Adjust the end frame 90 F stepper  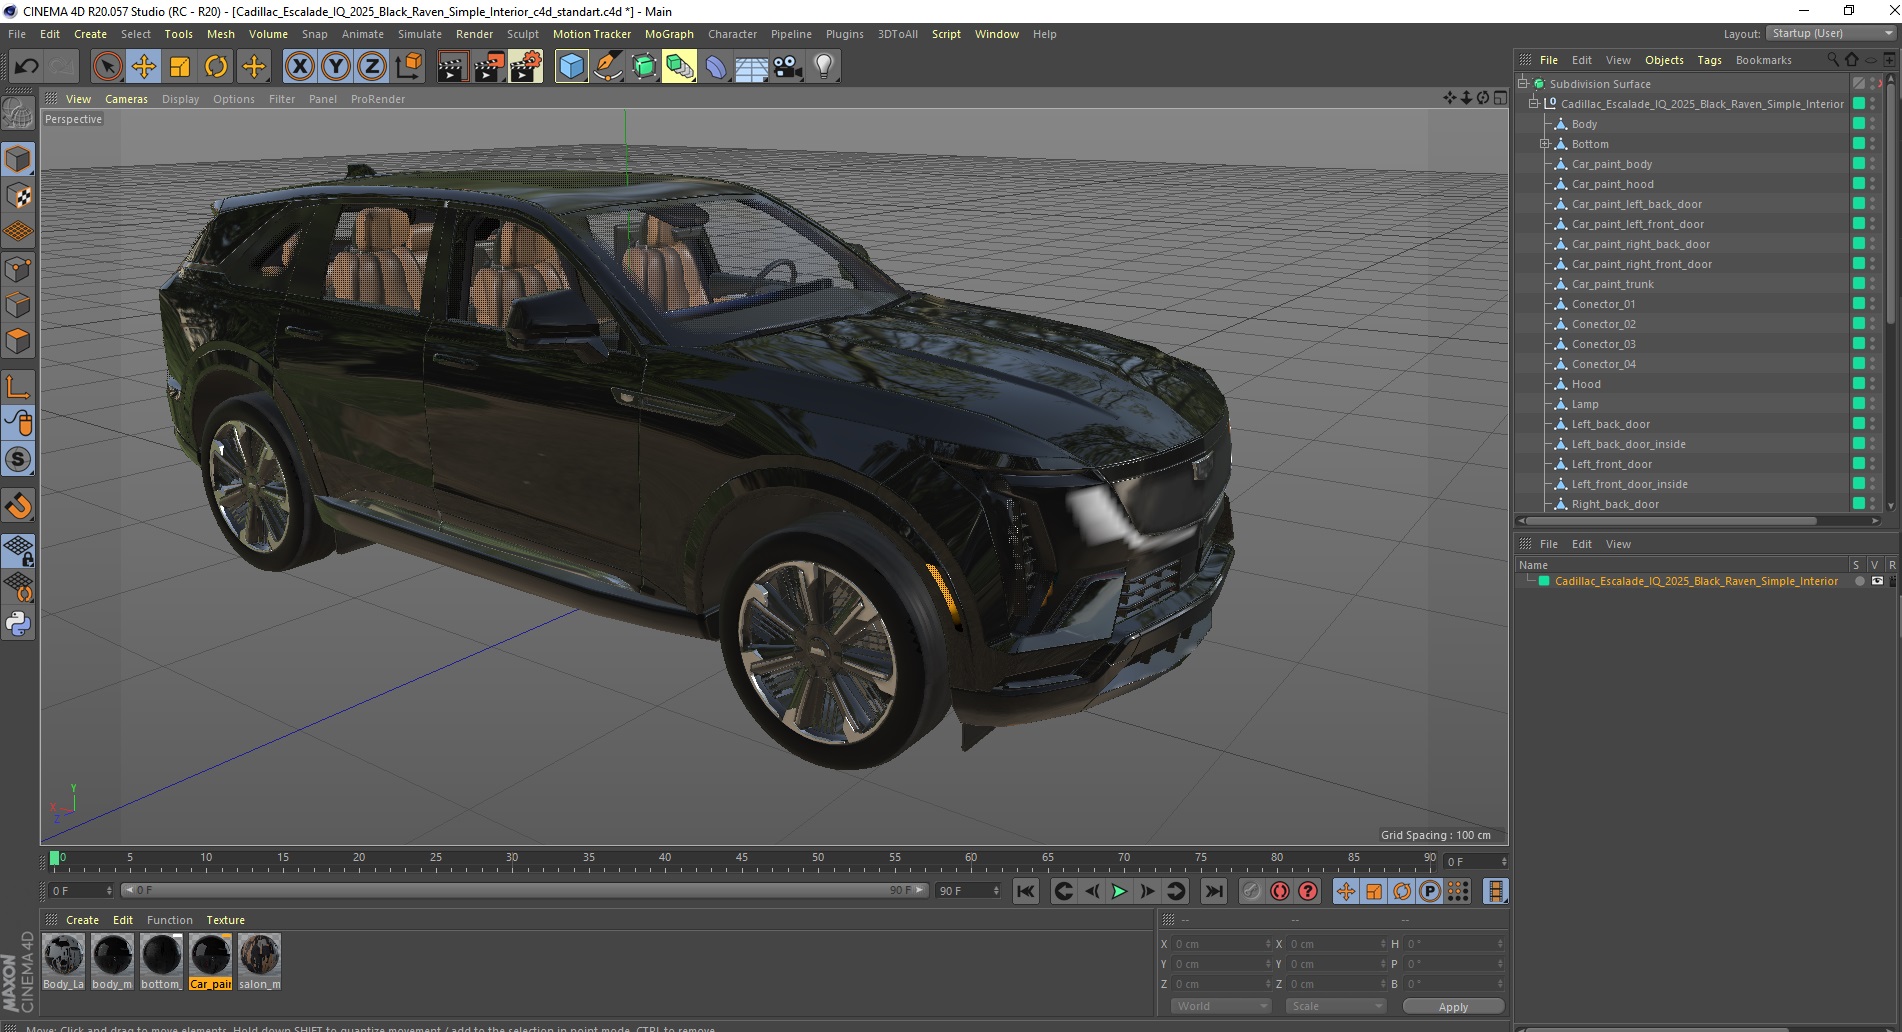click(x=996, y=890)
